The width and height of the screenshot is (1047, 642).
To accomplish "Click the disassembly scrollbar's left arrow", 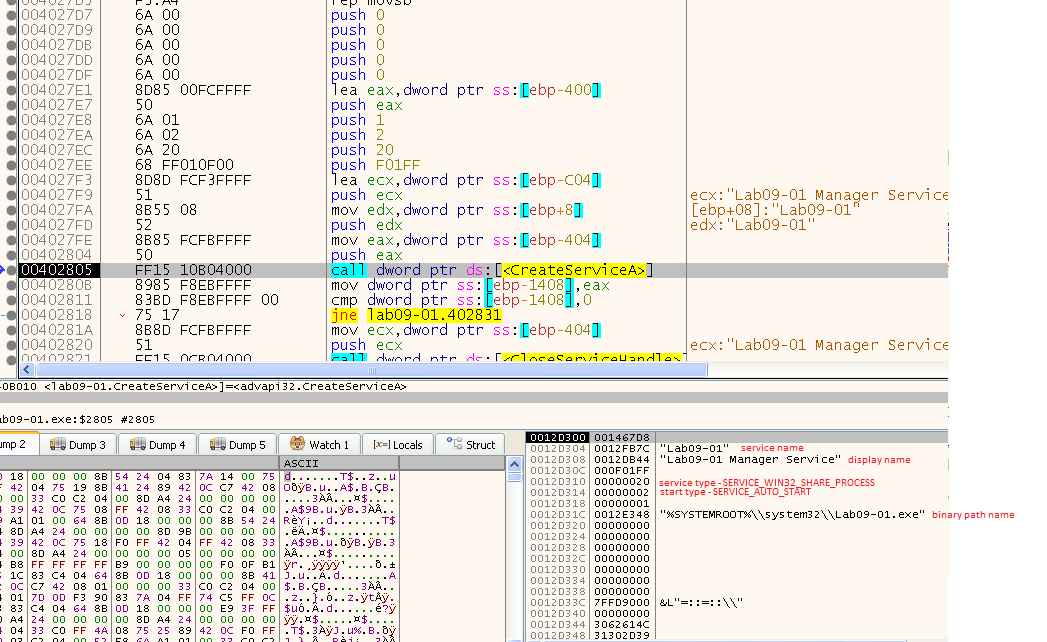I will 27,370.
